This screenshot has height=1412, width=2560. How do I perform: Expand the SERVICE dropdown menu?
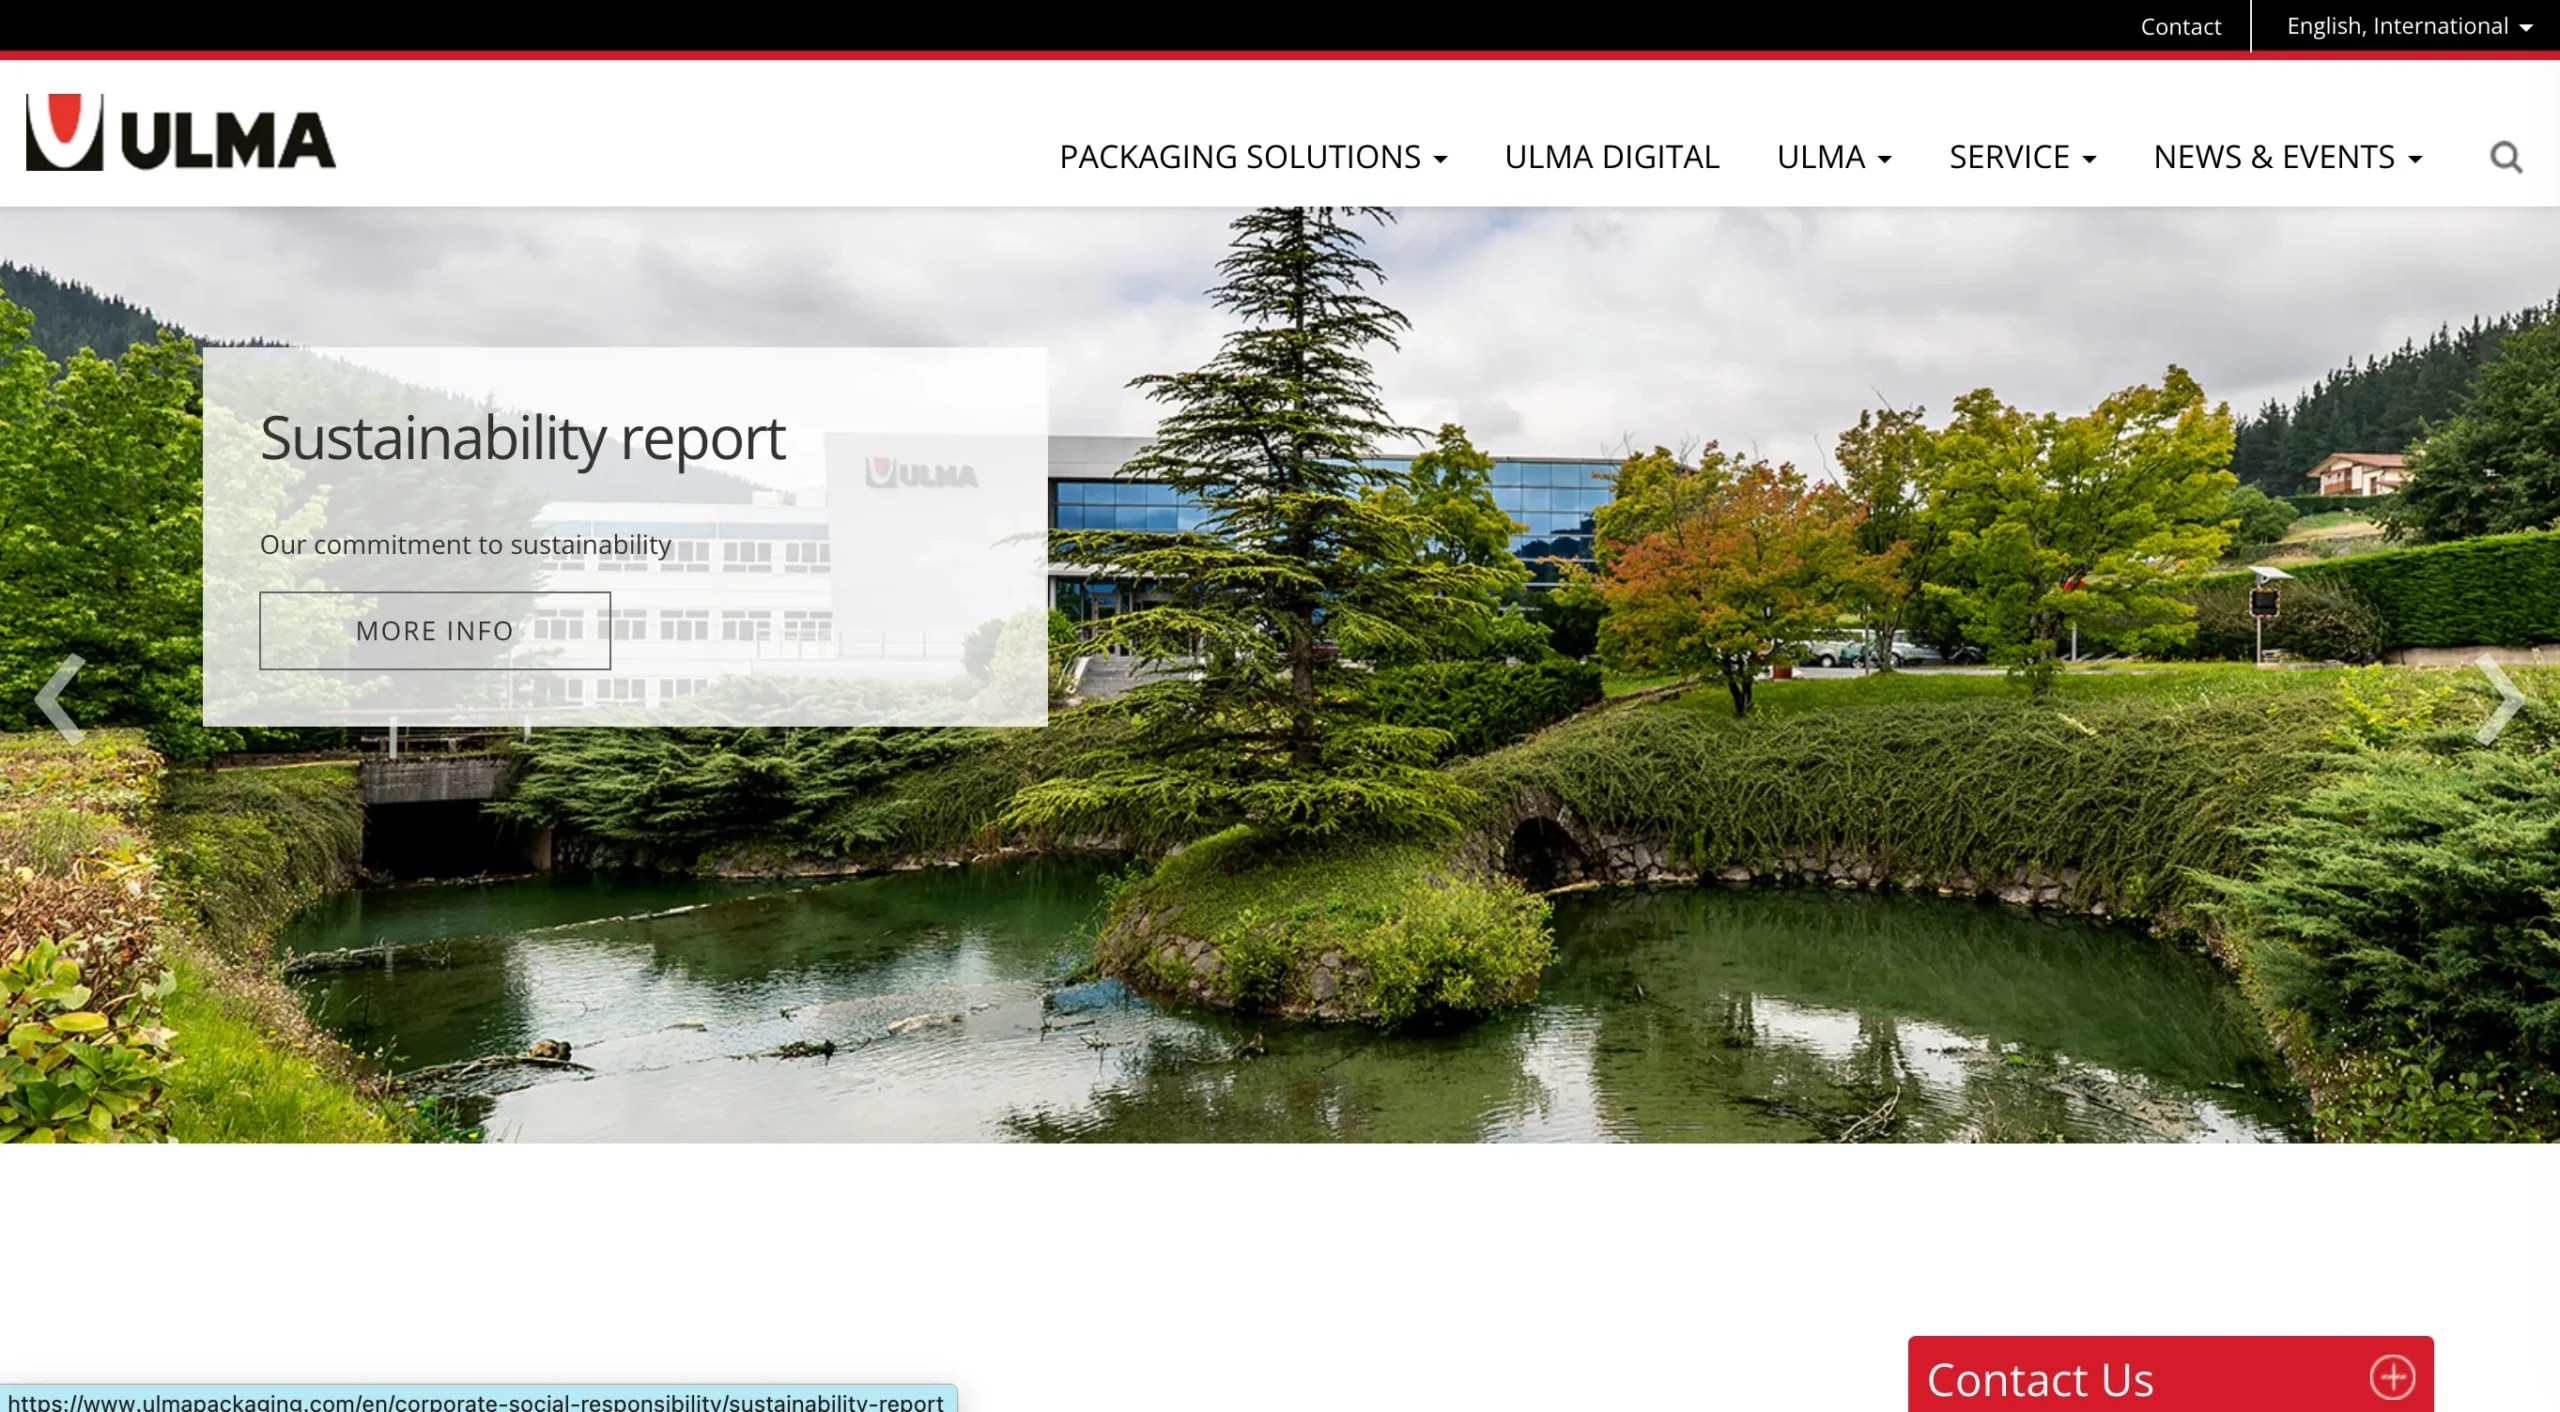click(2022, 157)
